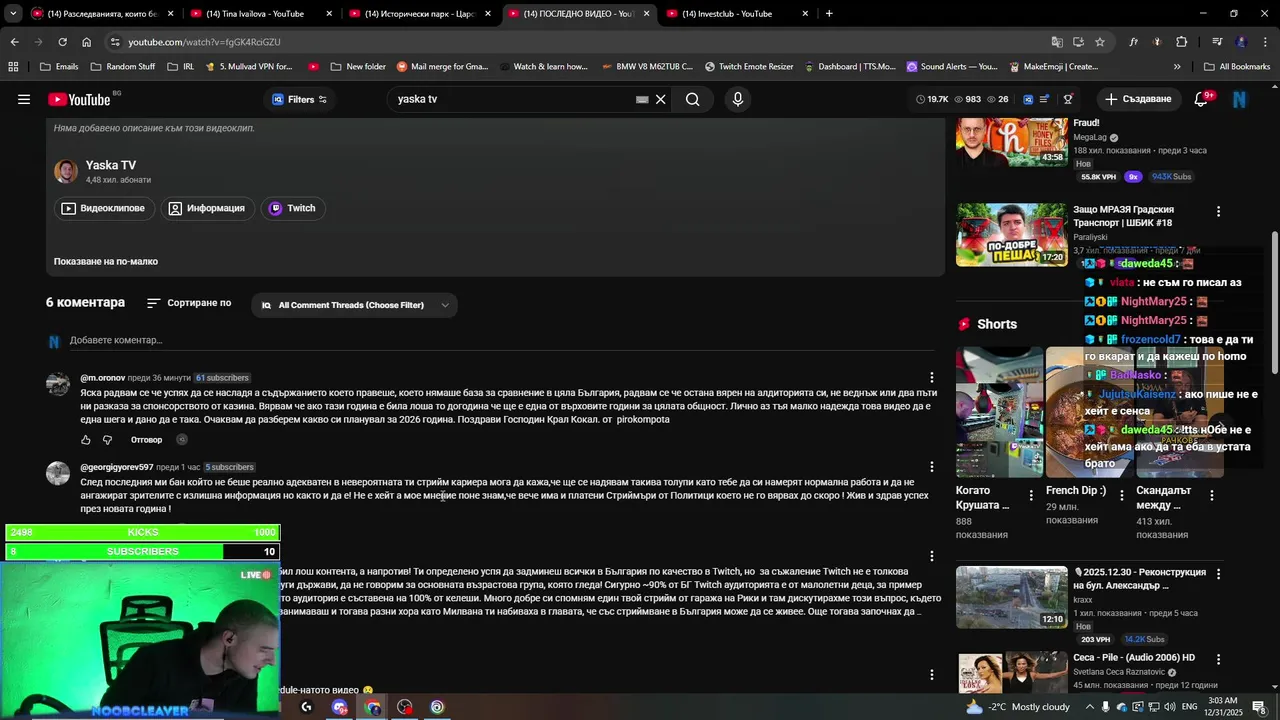1280x720 pixels.
Task: Open options for French Dip short
Action: coord(1122,495)
